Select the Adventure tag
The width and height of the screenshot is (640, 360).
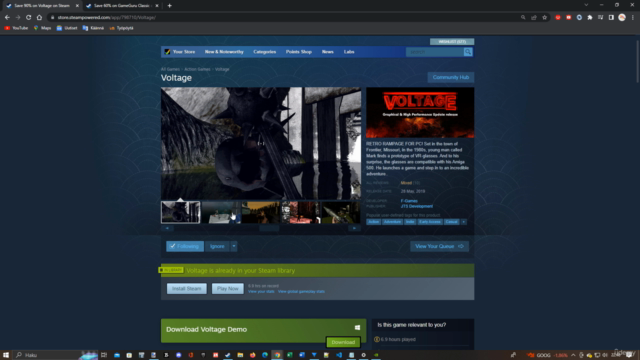[x=392, y=222]
